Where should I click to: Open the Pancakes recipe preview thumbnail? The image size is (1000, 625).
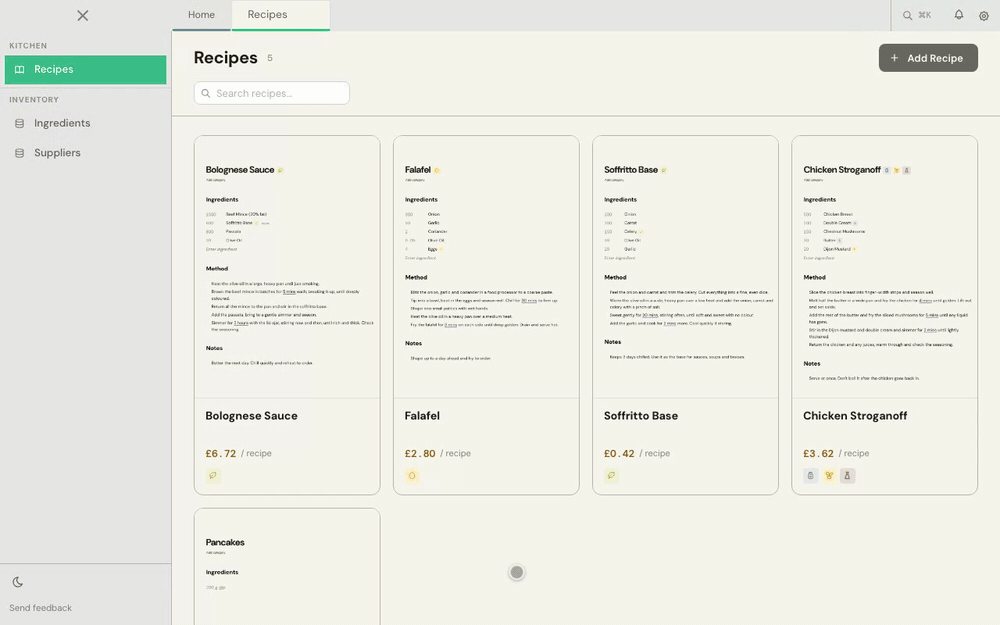287,566
